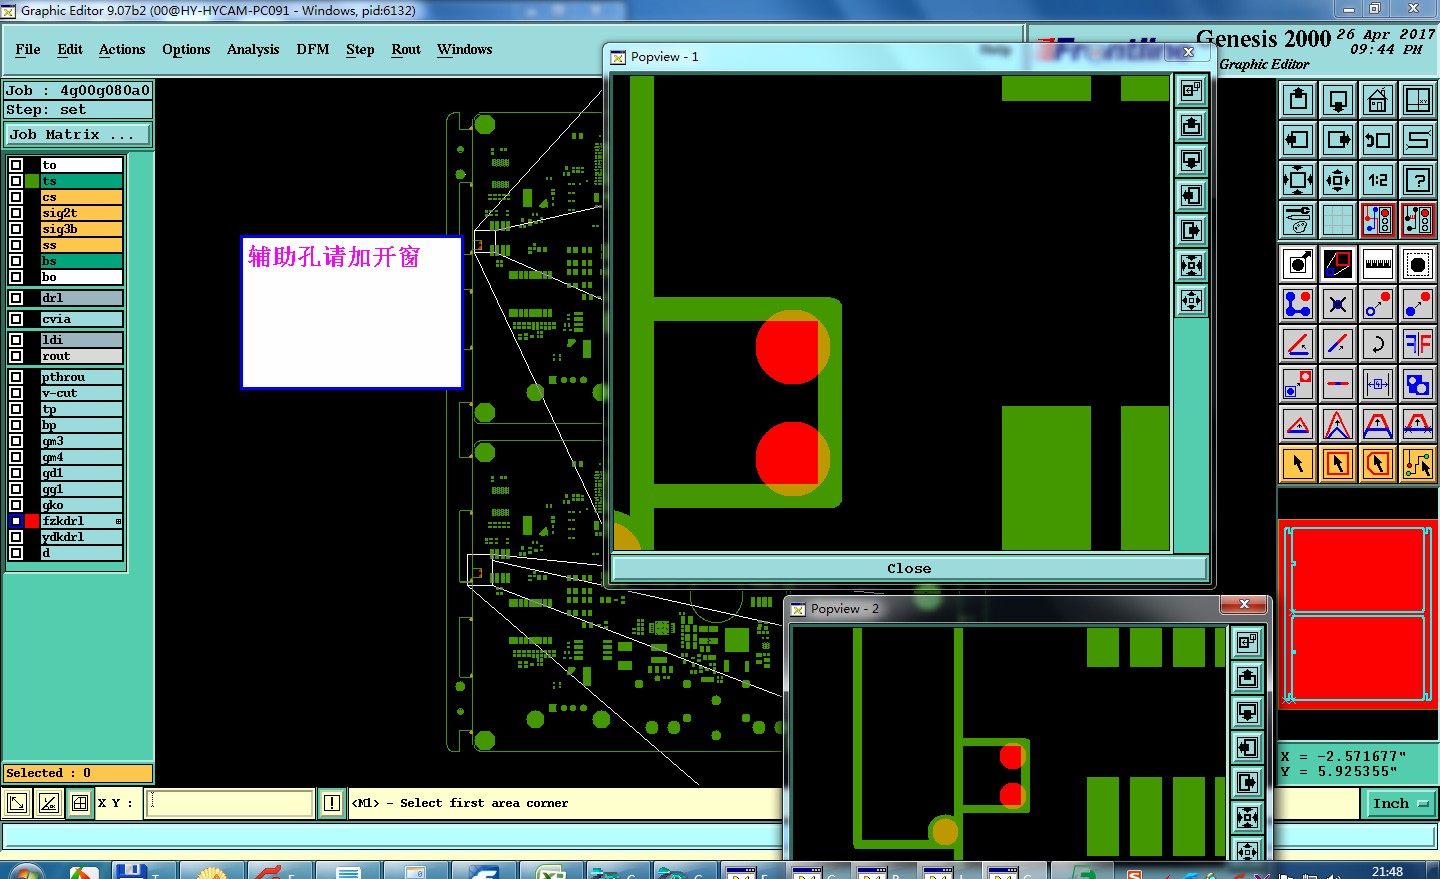Click the zoom home icon in Popview 1
Viewport: 1440px width, 879px height.
coord(1191,90)
